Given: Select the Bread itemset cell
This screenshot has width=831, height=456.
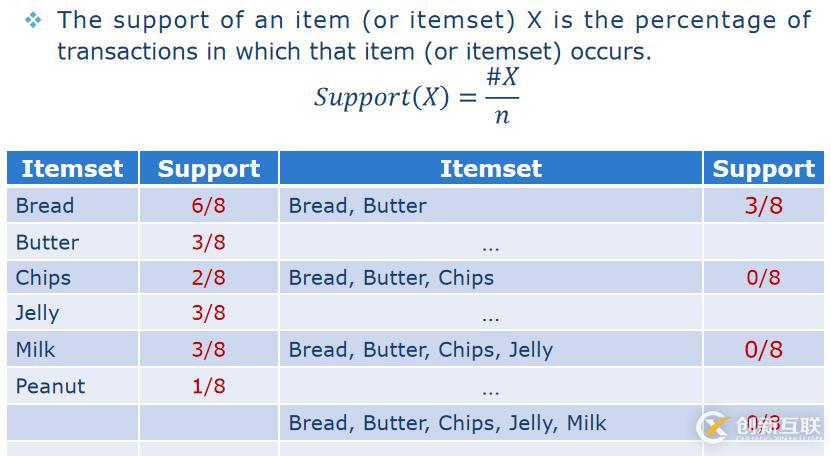Looking at the screenshot, I should coord(45,206).
